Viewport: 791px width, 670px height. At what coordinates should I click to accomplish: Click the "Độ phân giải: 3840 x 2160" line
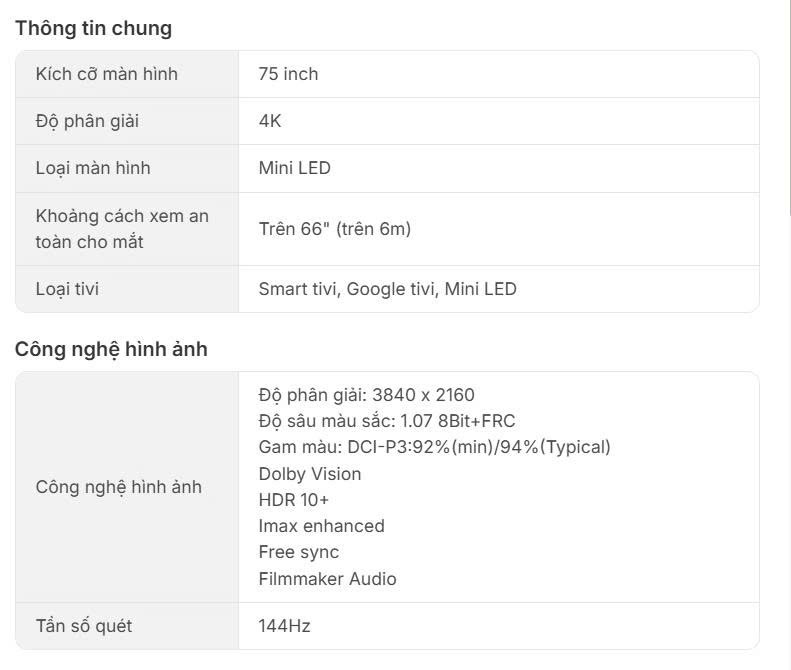[x=366, y=395]
